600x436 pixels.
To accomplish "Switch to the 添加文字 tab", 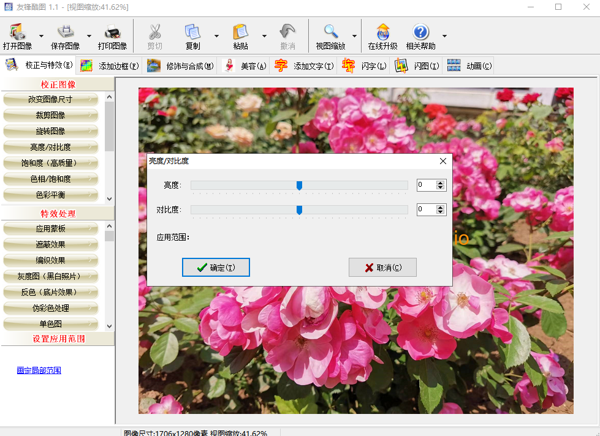I will pyautogui.click(x=304, y=66).
